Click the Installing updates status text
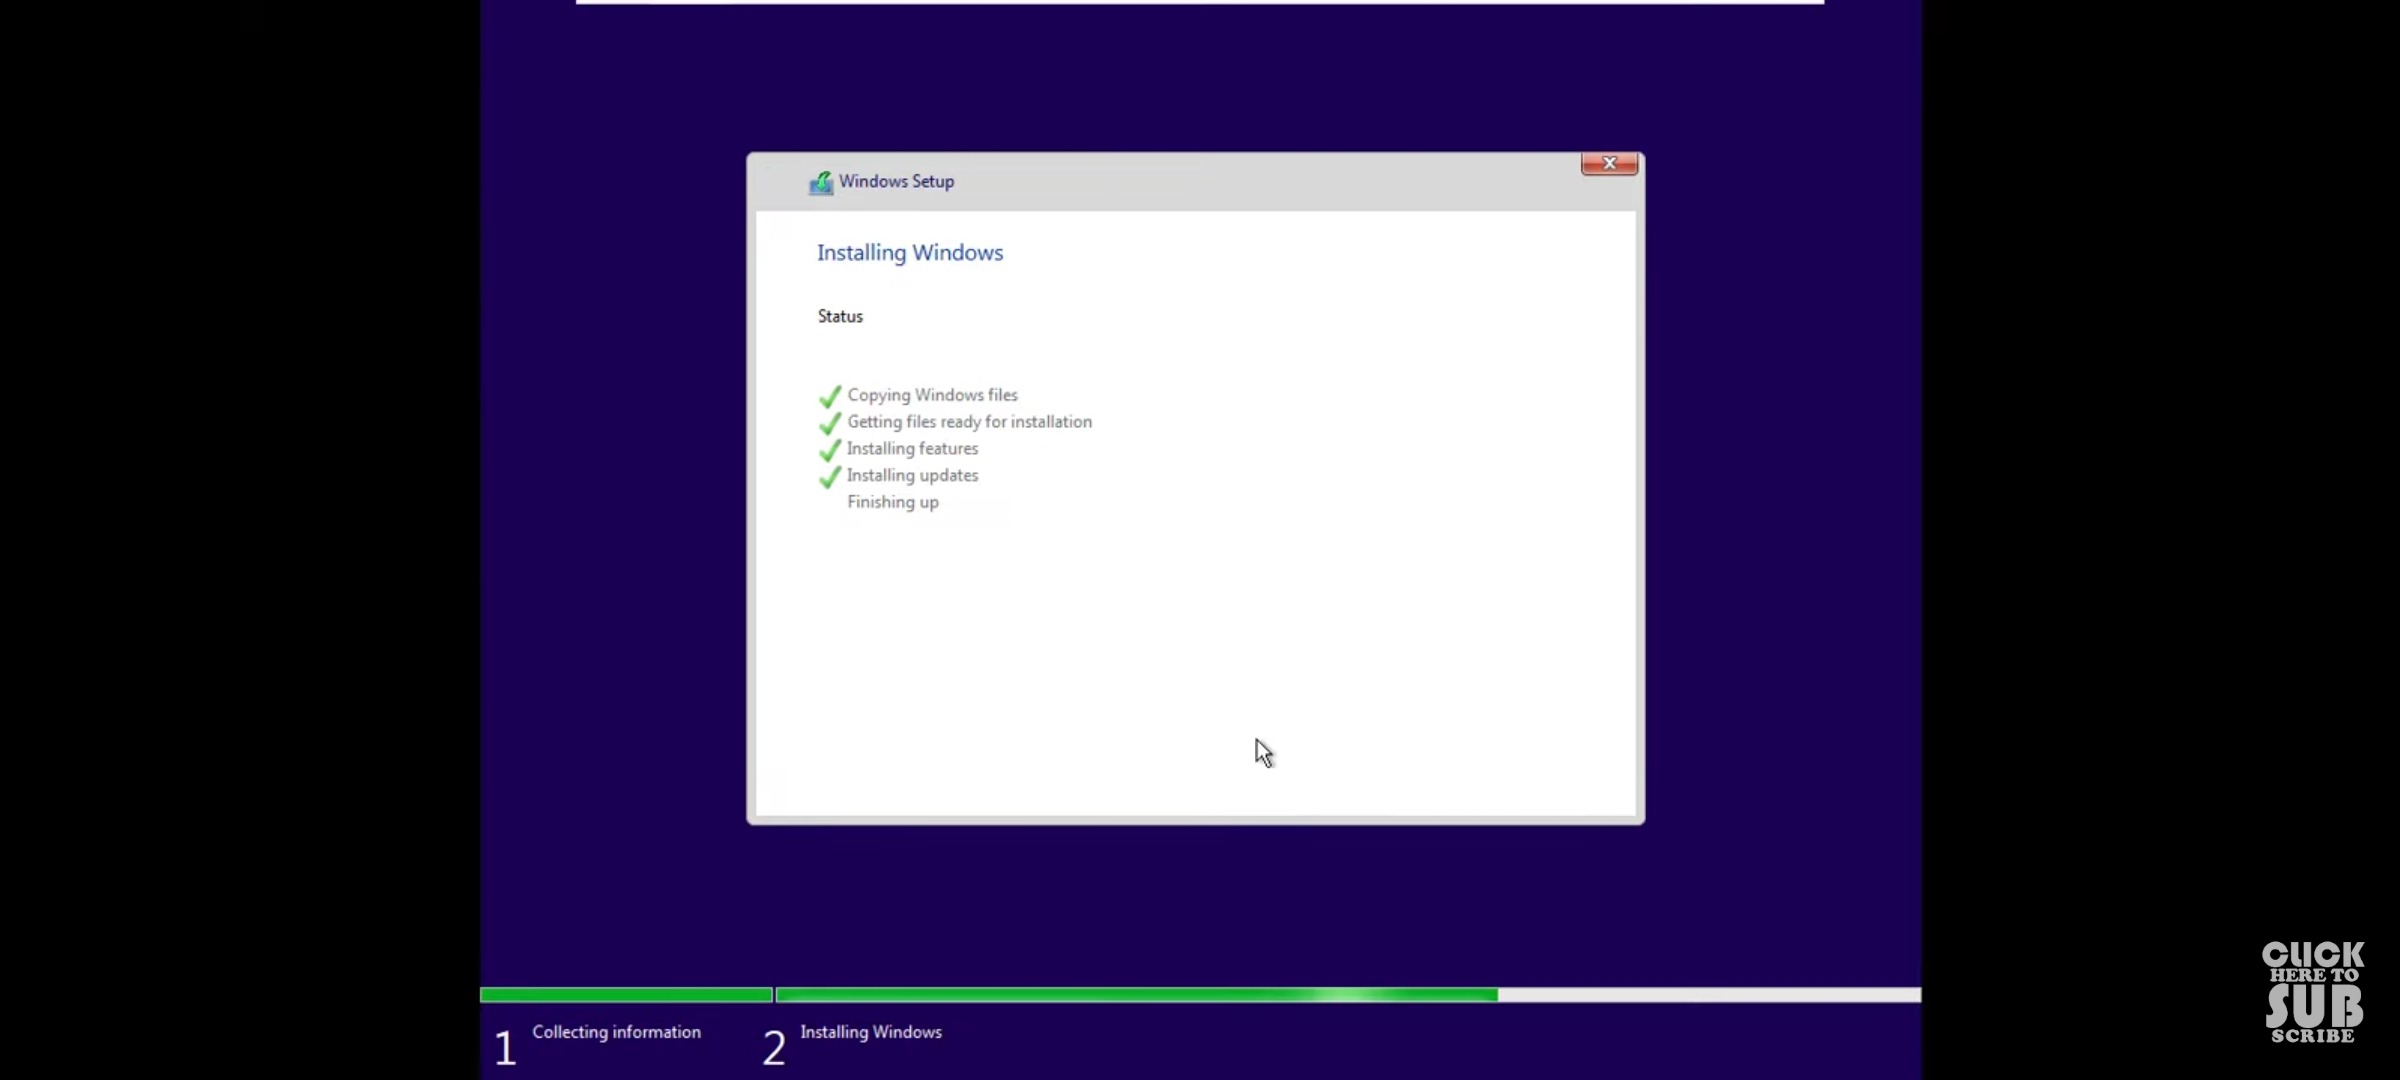 pos(912,476)
